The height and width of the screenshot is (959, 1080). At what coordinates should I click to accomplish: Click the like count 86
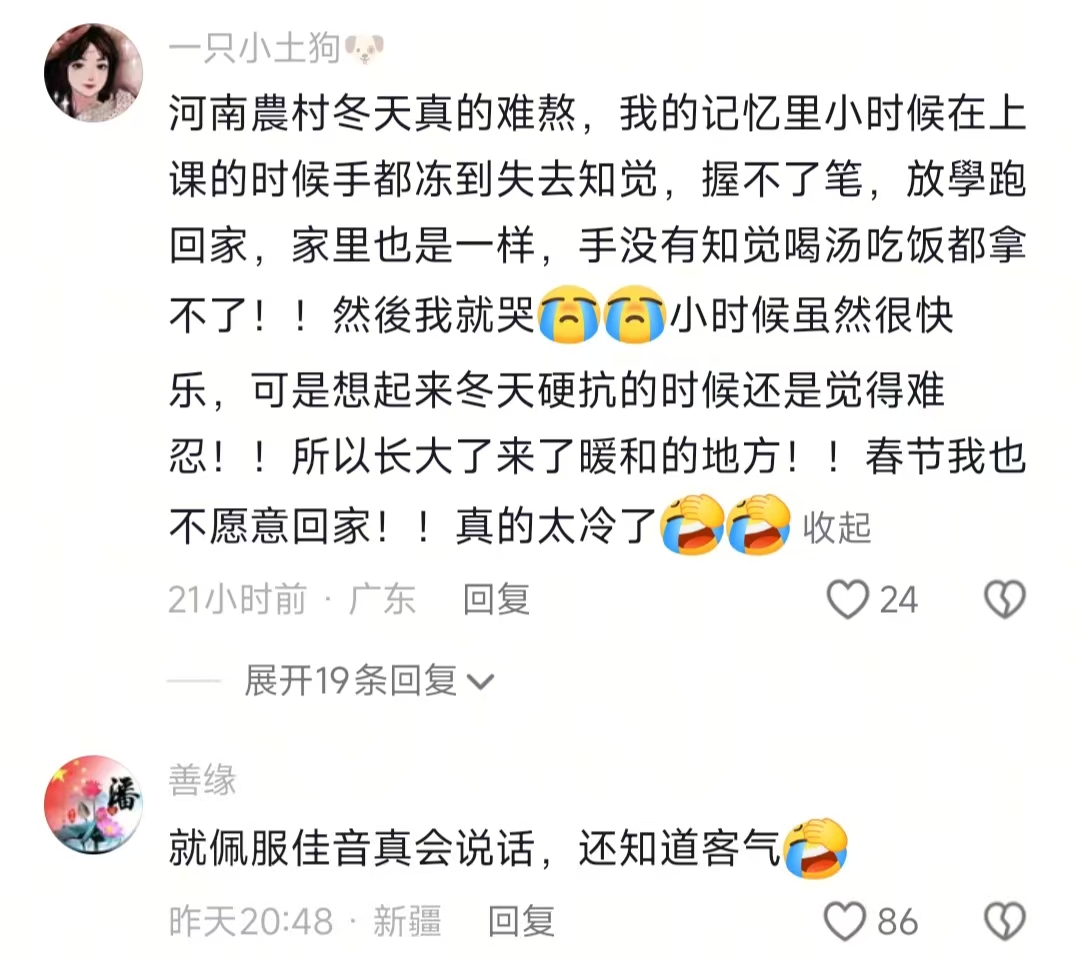(897, 922)
